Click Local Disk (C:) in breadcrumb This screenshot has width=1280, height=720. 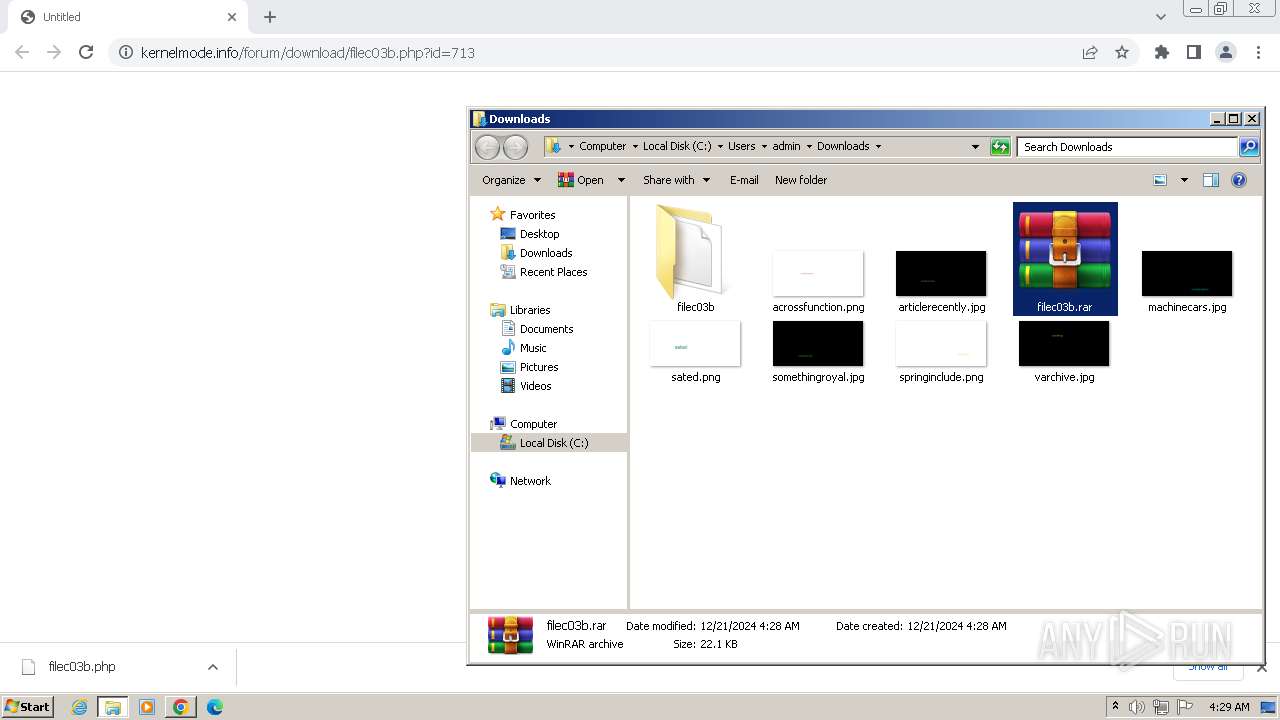coord(677,146)
